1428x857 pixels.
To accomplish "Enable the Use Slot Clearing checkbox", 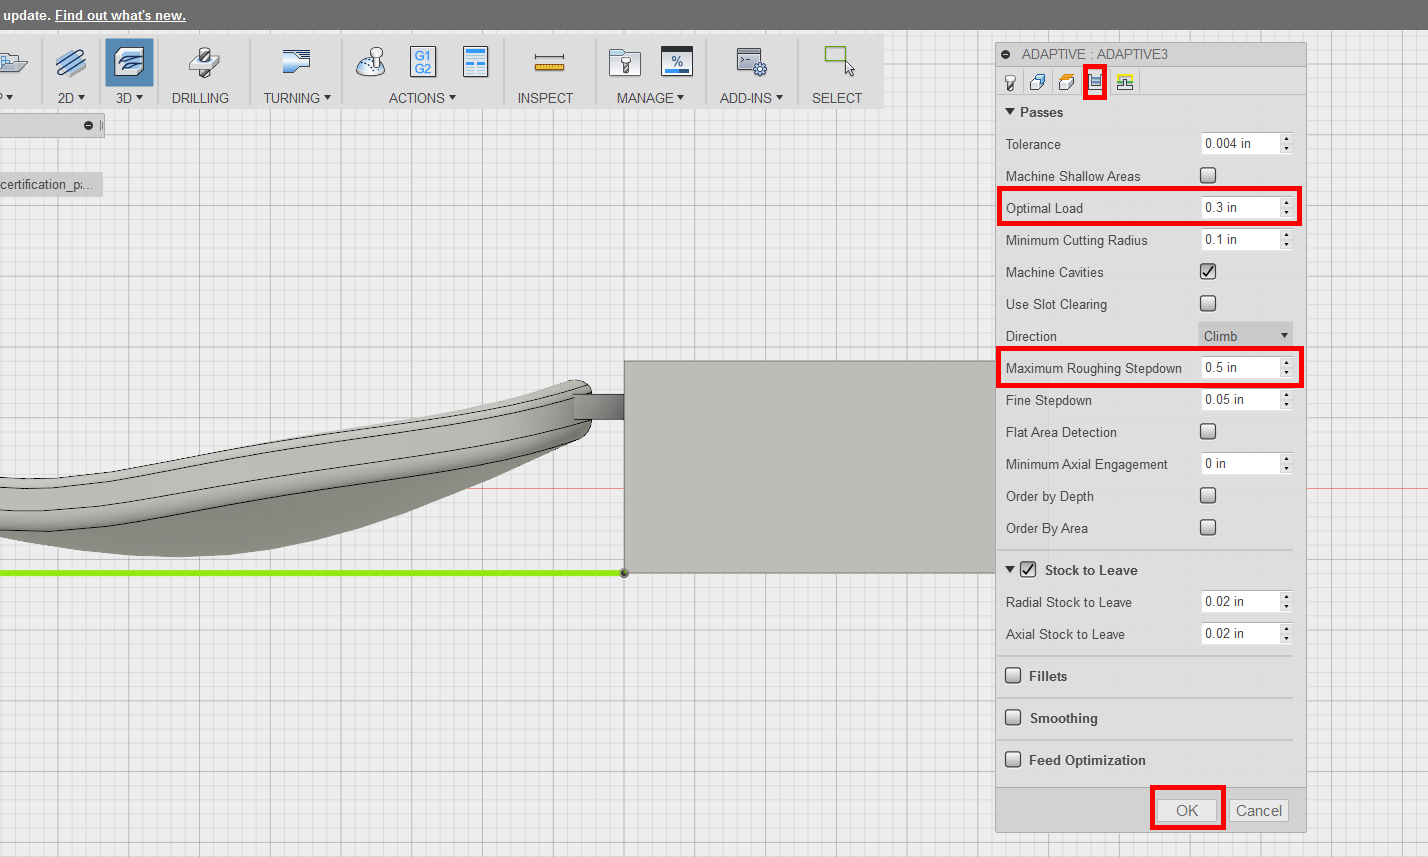I will pos(1208,304).
